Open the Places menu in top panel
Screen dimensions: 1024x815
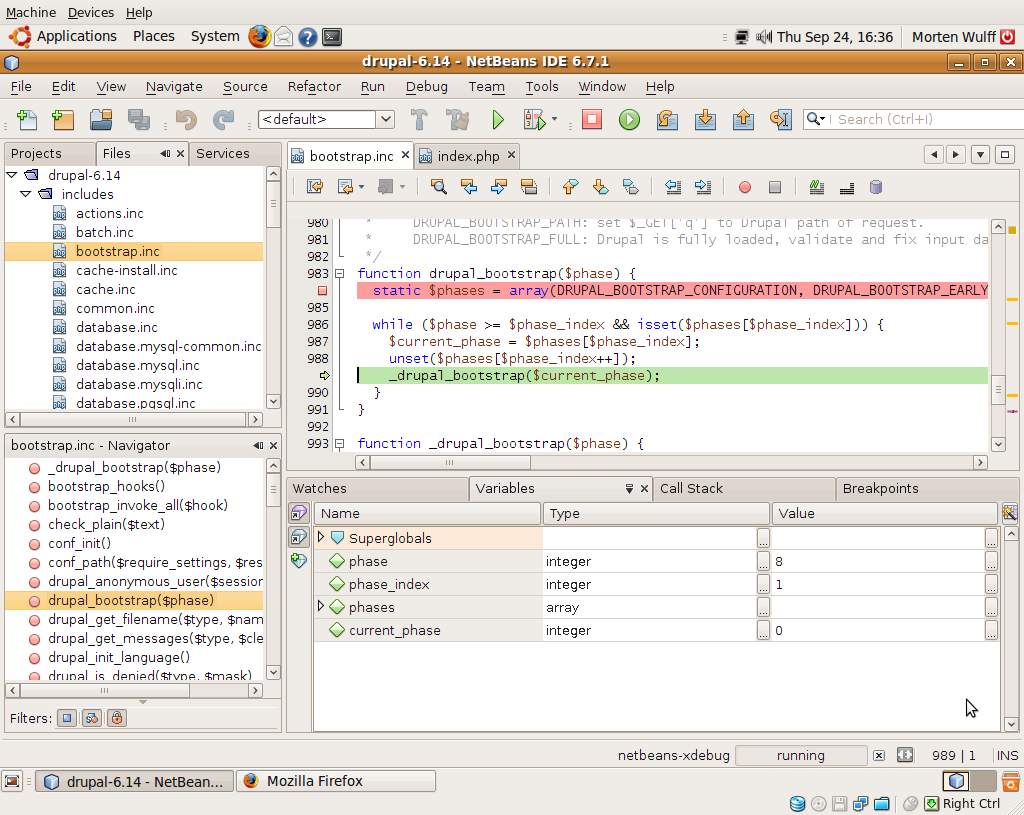[x=153, y=37]
